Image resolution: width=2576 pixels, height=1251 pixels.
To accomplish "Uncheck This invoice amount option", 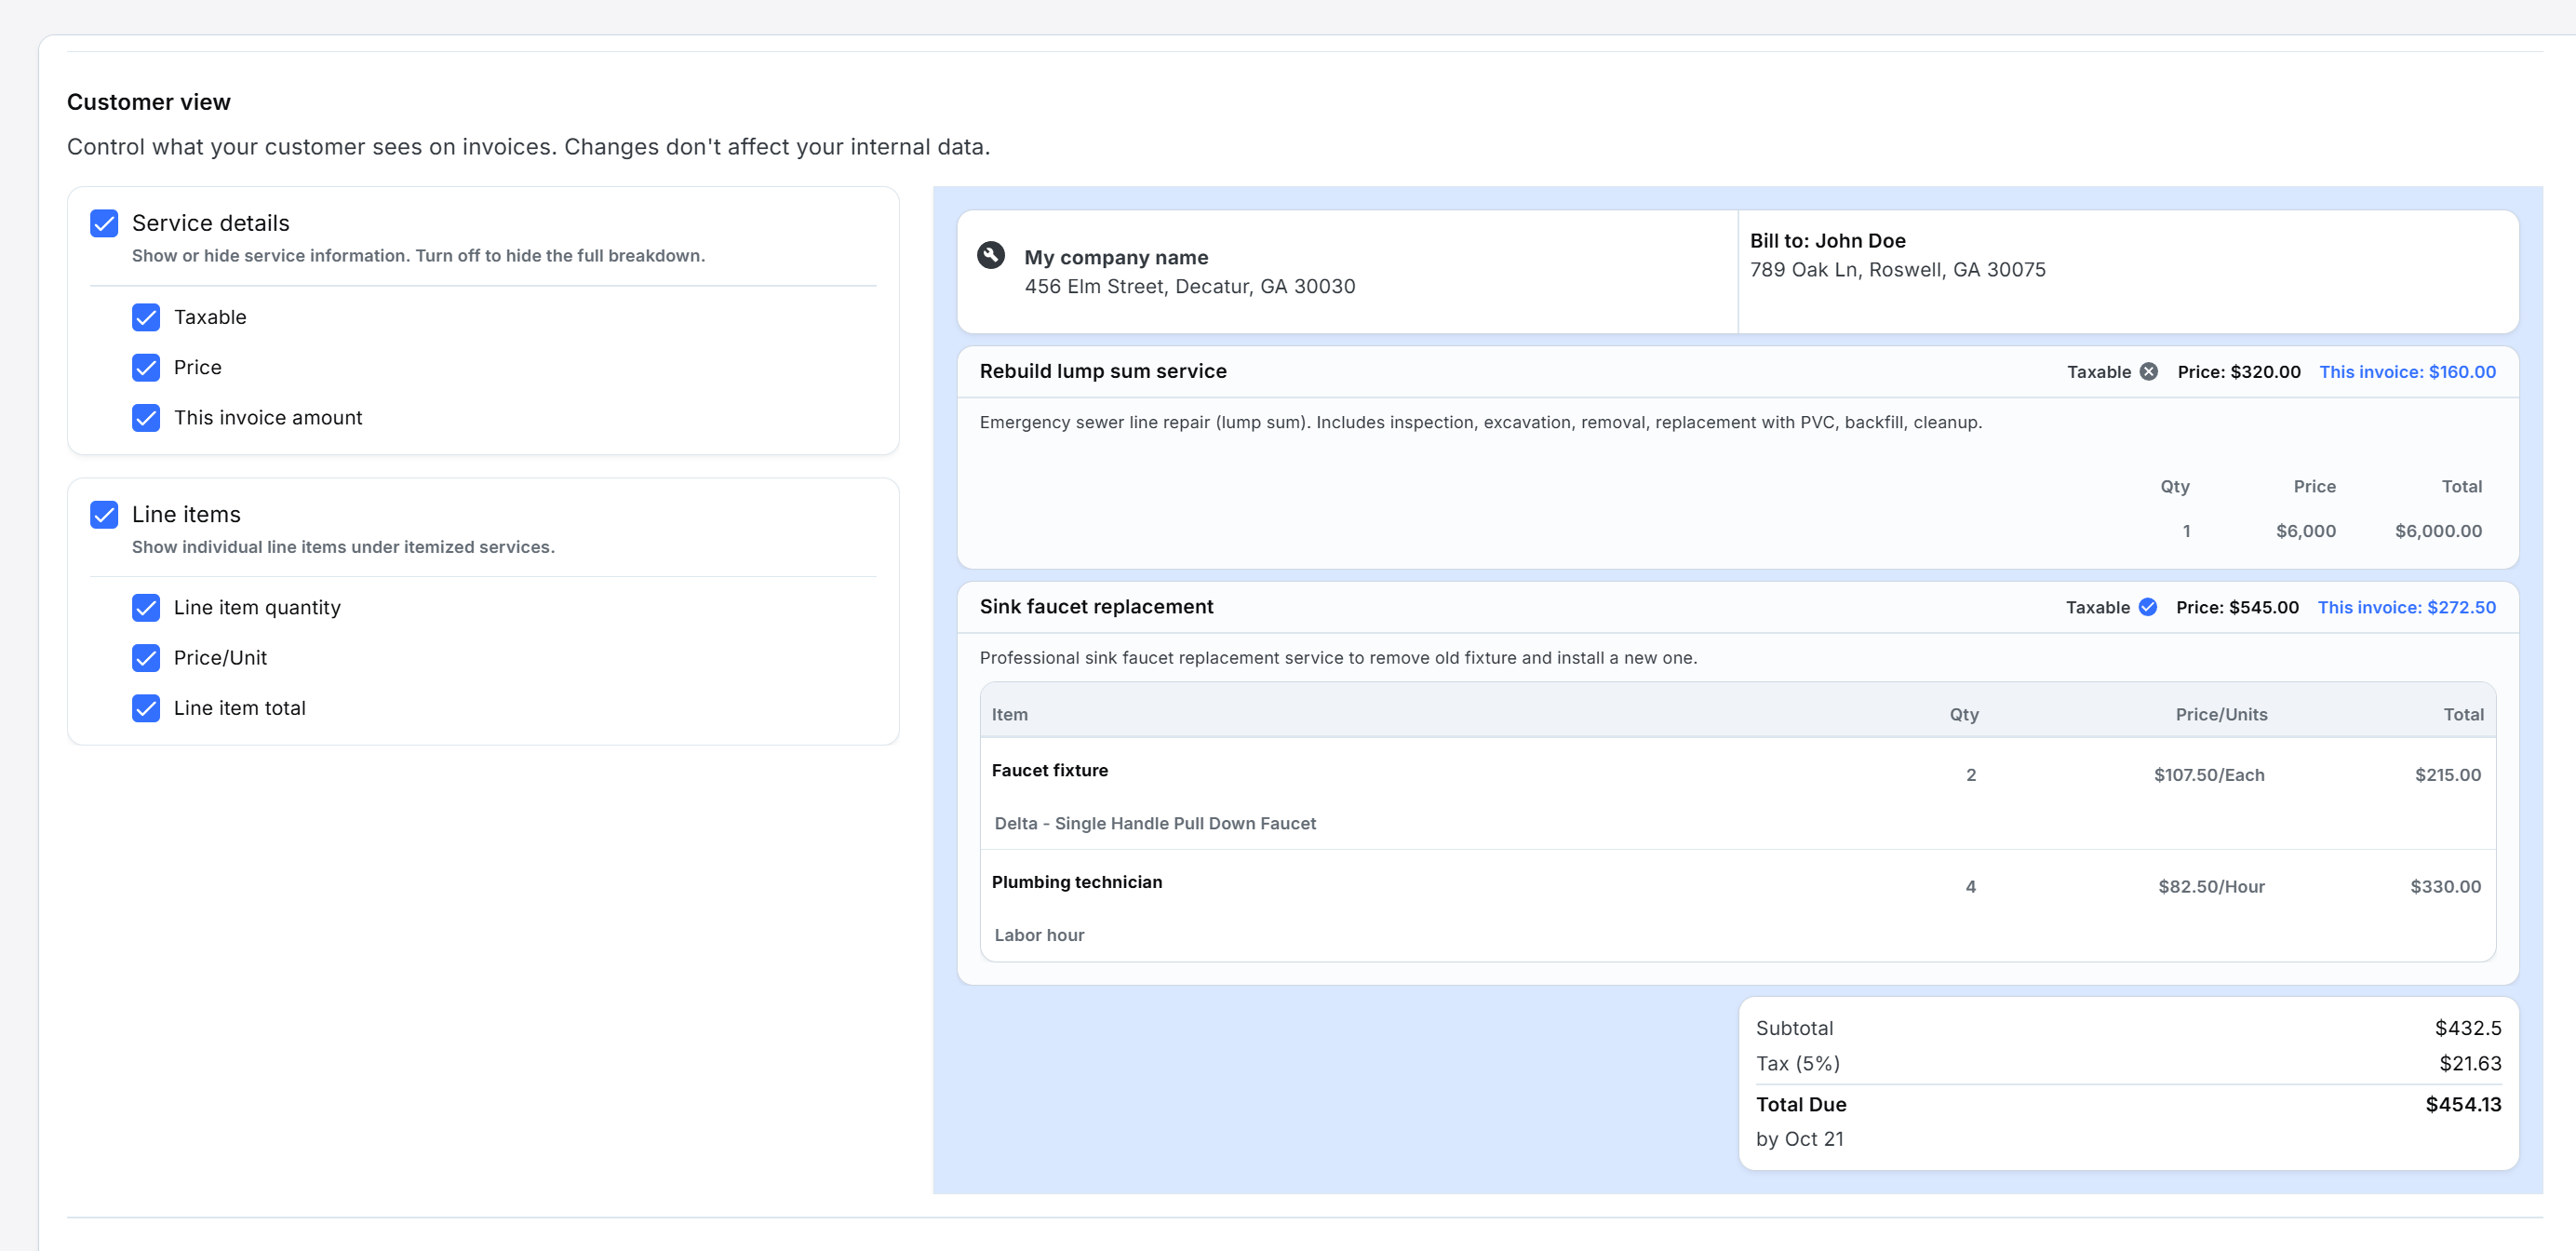I will 146,417.
